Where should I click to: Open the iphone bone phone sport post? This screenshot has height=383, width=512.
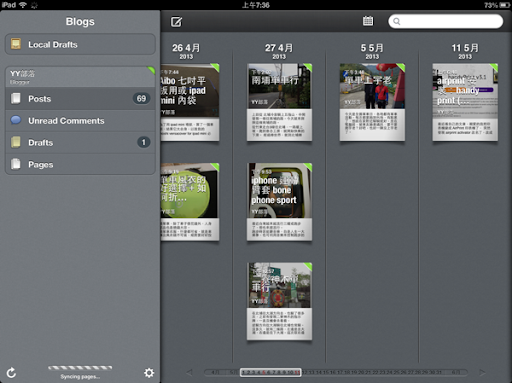point(279,202)
